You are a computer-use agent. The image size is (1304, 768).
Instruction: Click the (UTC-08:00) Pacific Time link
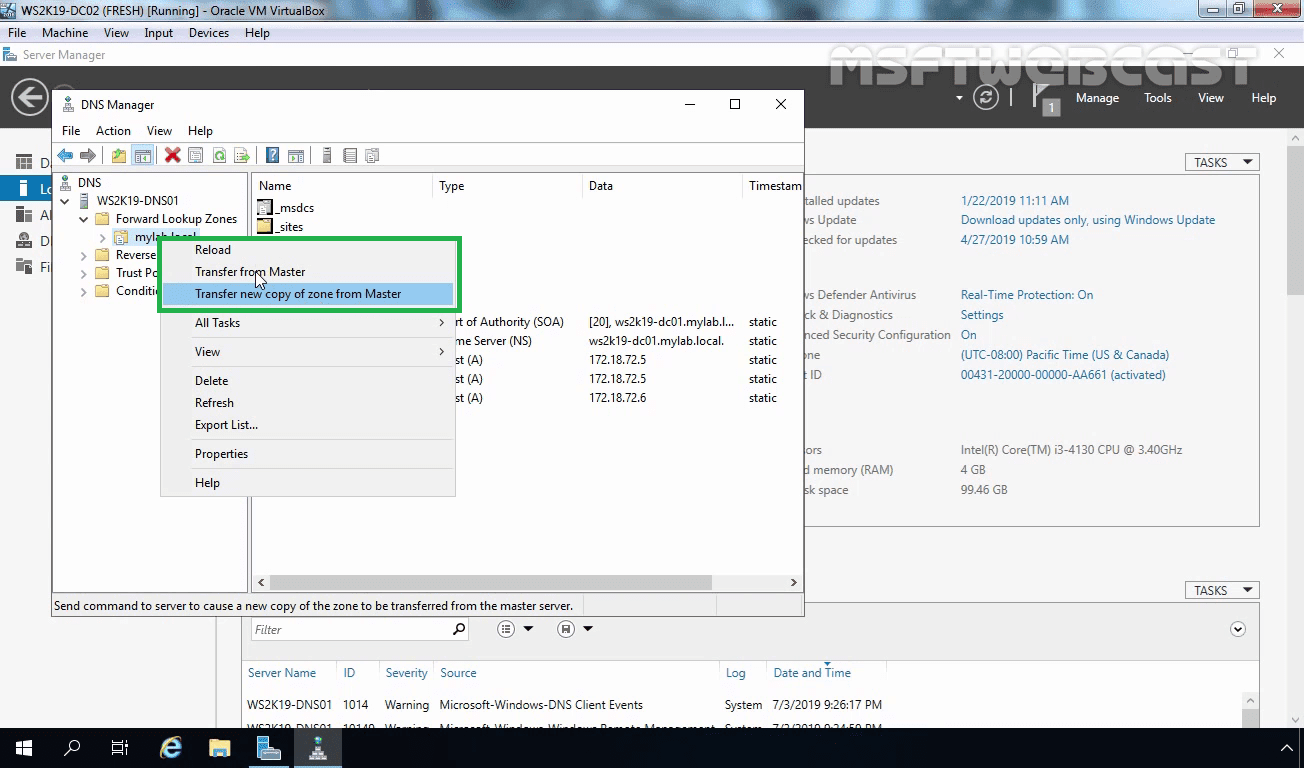pyautogui.click(x=1065, y=355)
